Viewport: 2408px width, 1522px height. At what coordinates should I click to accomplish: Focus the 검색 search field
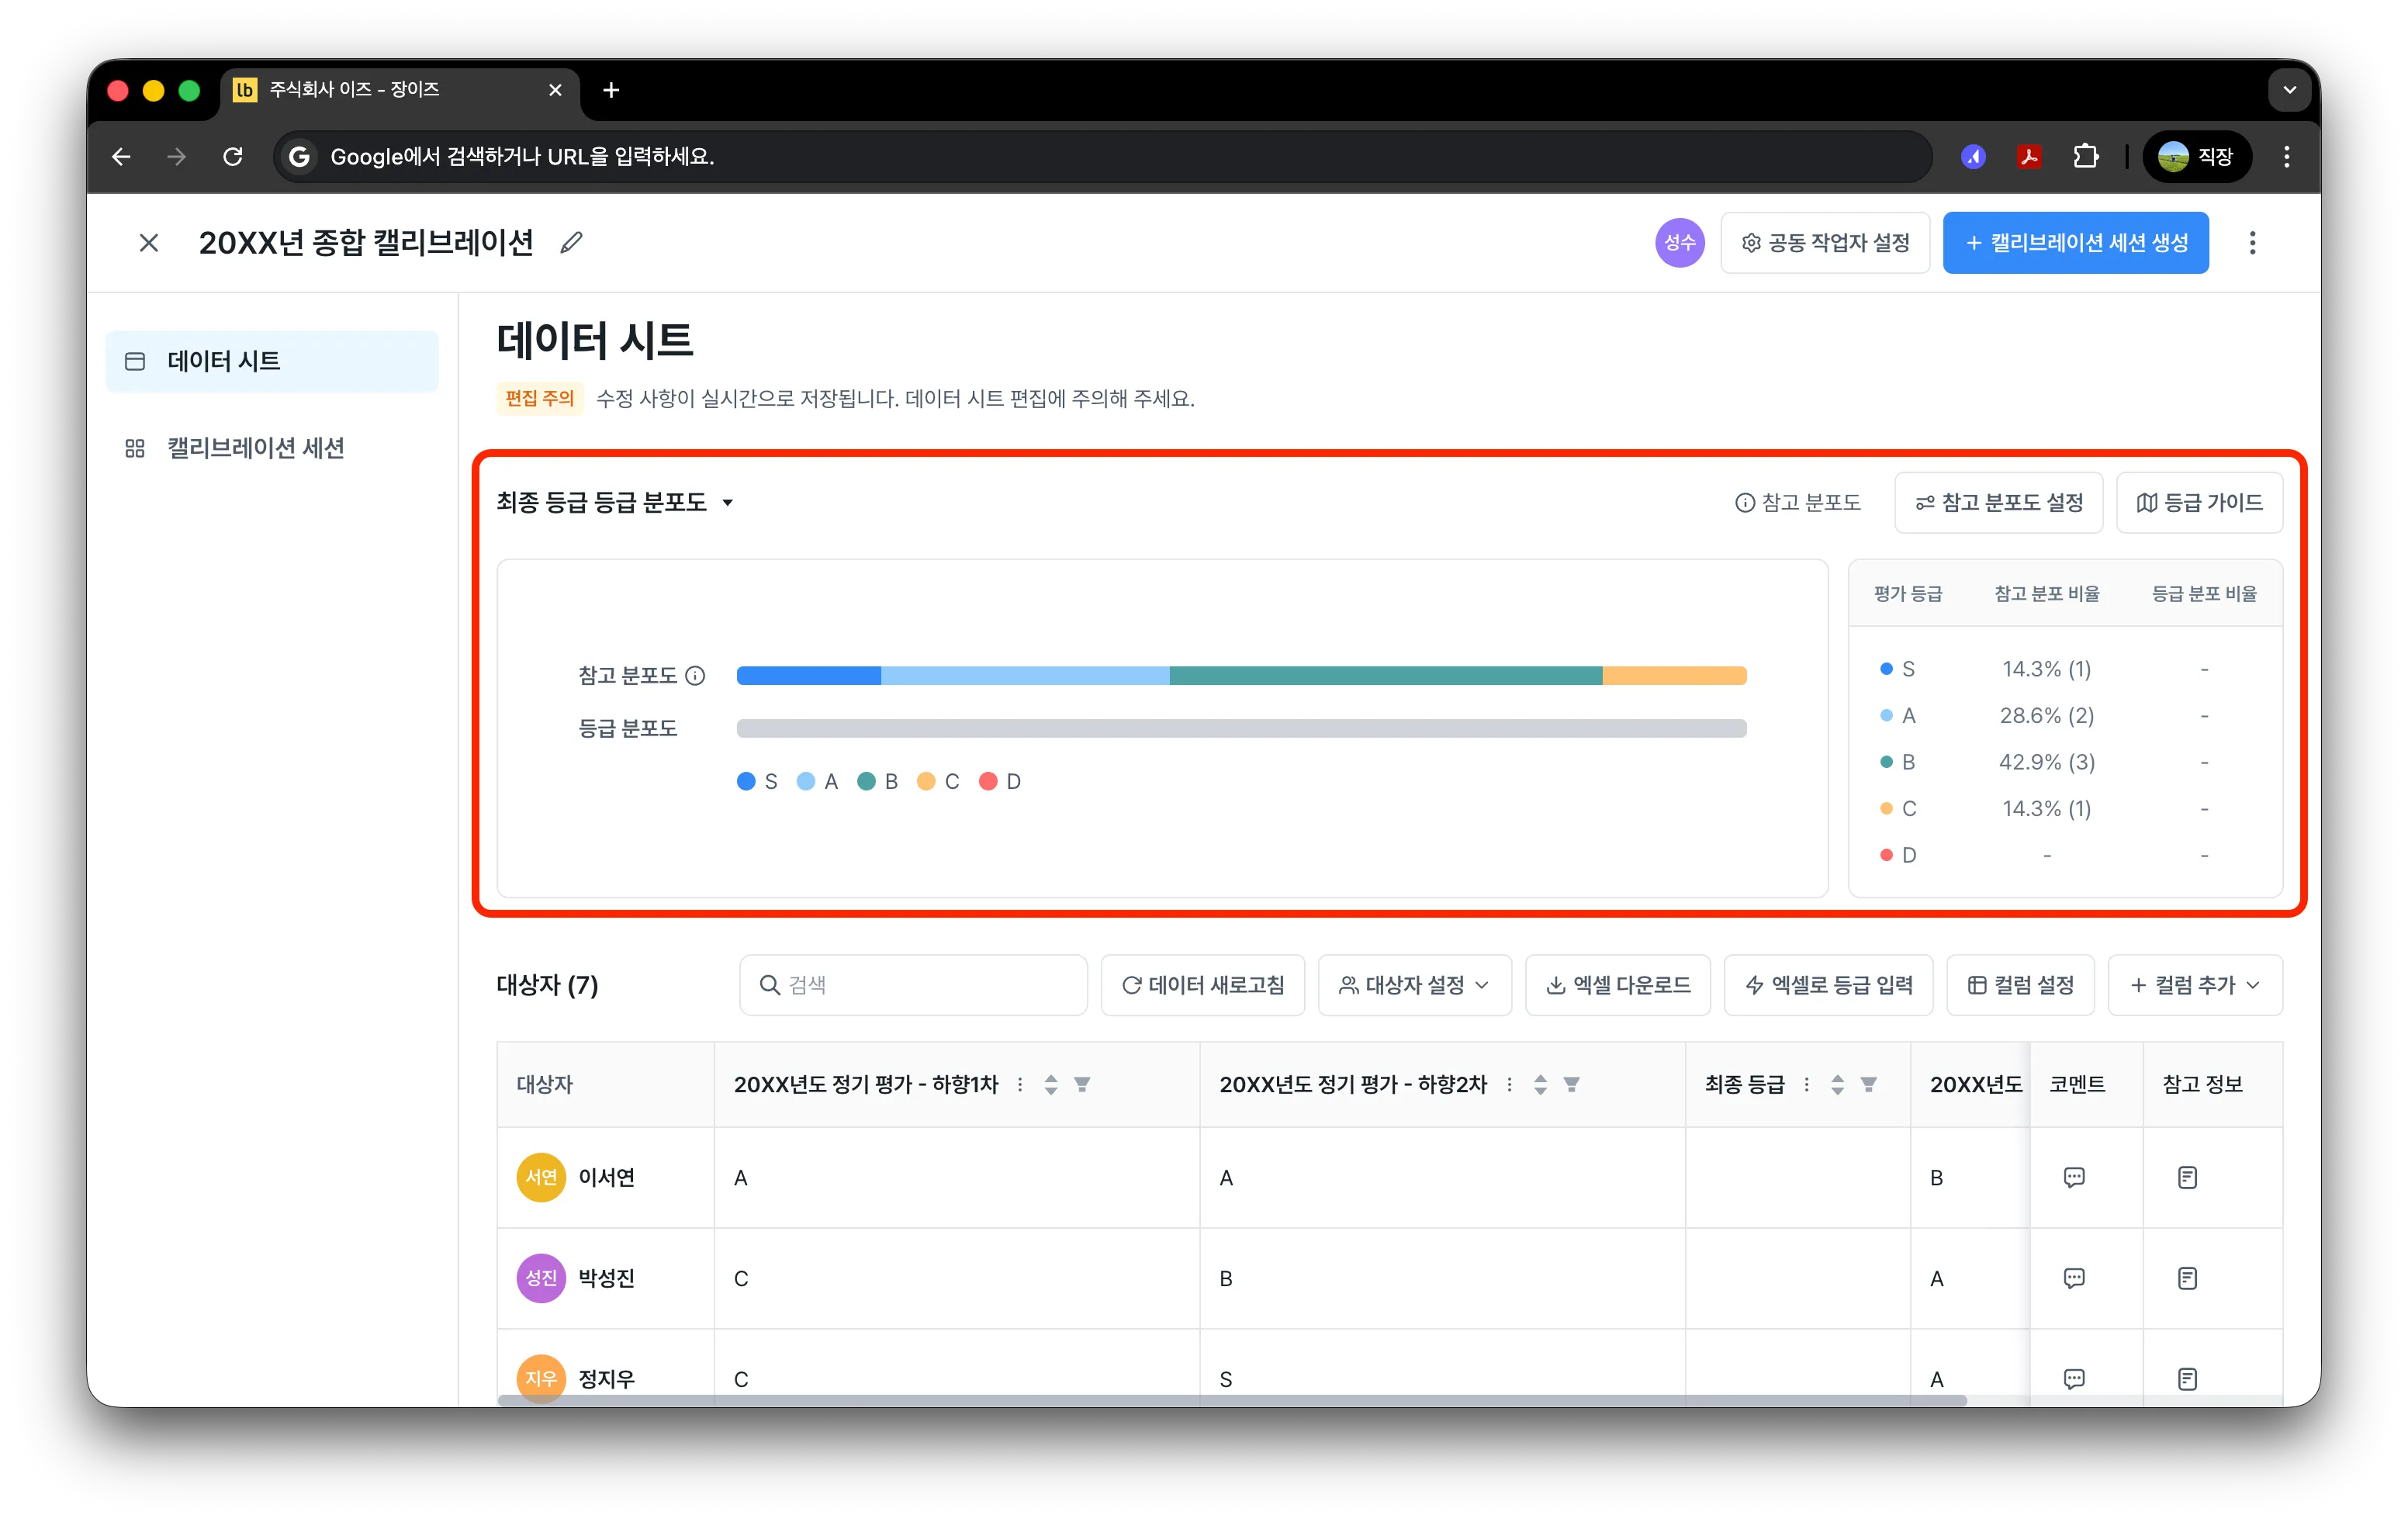tap(913, 985)
